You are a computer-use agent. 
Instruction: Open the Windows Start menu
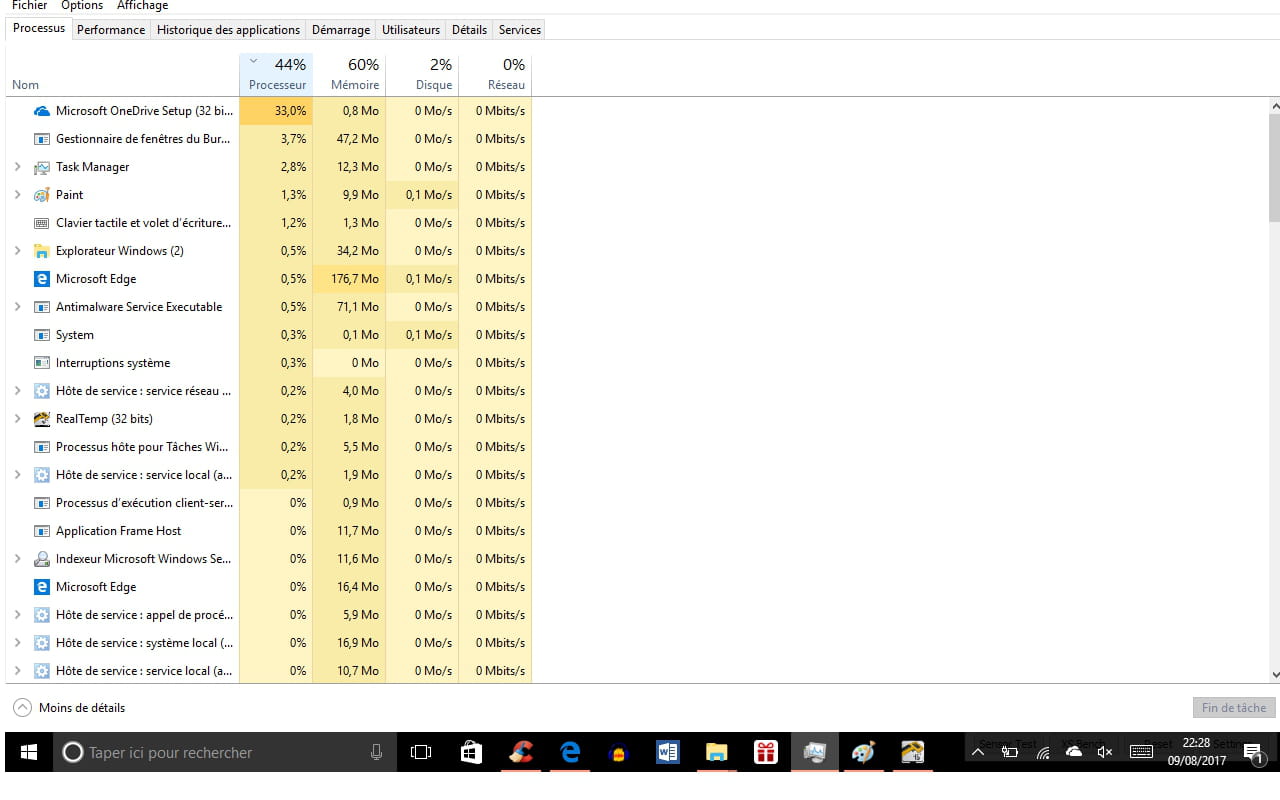click(28, 752)
